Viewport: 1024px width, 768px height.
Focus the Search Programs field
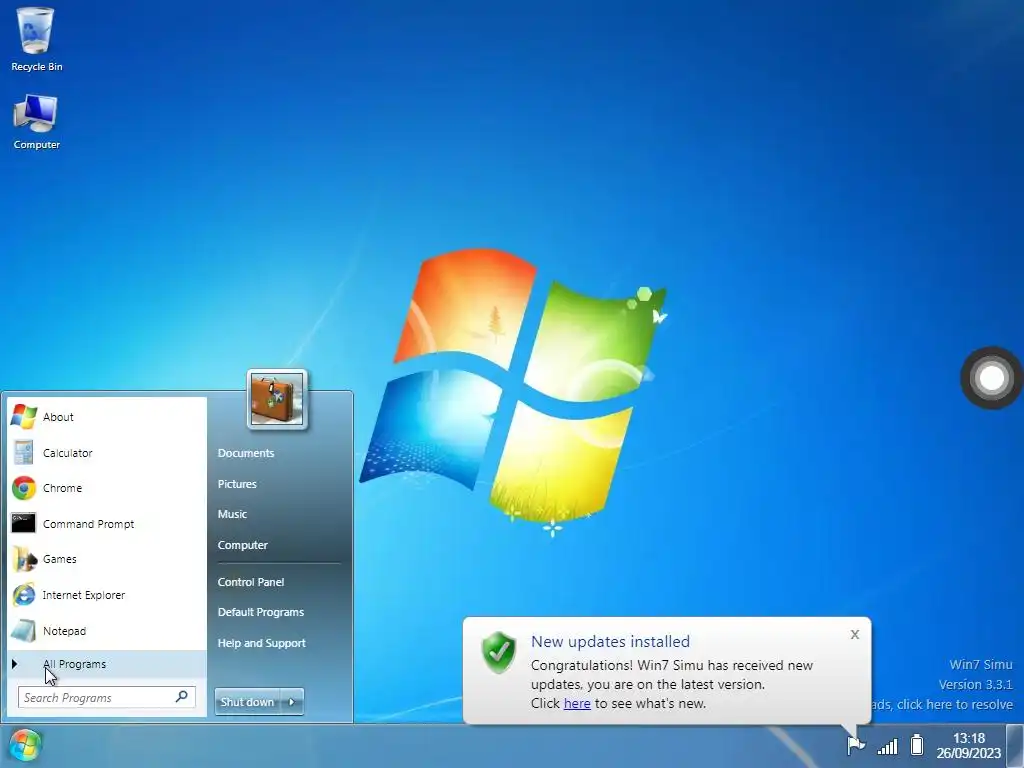(x=106, y=697)
